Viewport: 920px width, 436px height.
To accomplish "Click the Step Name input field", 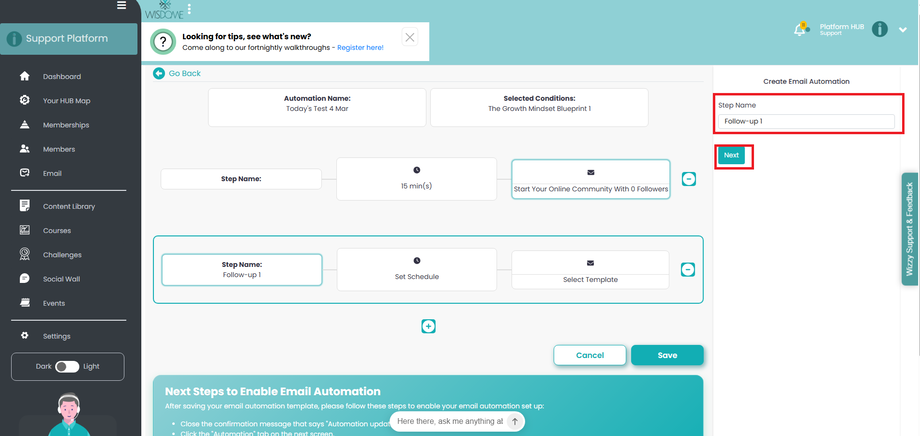I will pyautogui.click(x=806, y=121).
